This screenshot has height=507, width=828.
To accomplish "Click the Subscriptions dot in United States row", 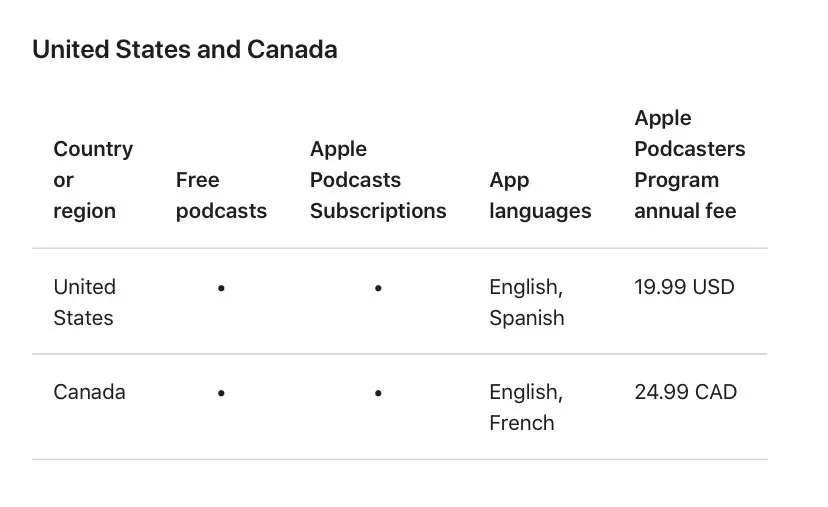I will point(378,288).
